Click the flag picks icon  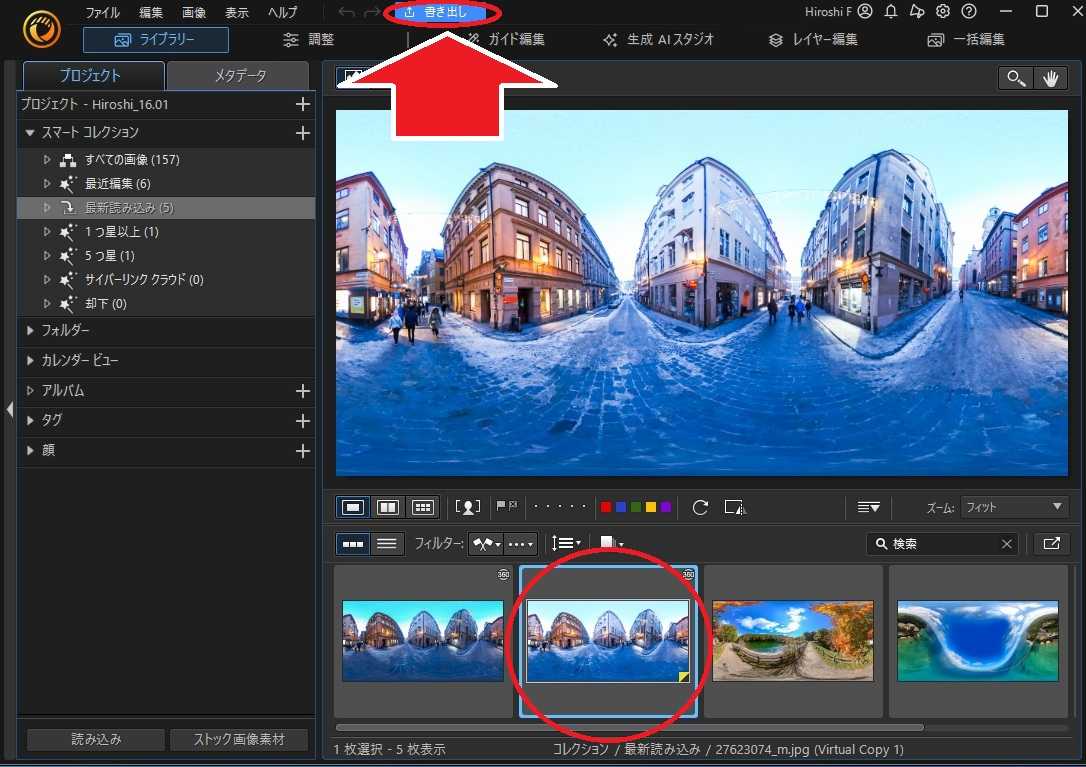click(508, 507)
